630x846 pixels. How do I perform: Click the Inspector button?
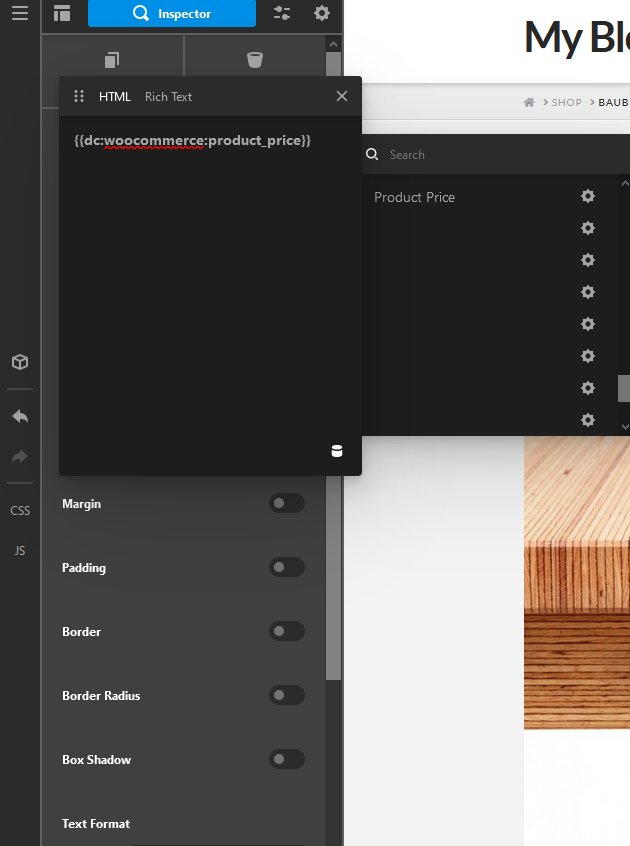coord(172,14)
